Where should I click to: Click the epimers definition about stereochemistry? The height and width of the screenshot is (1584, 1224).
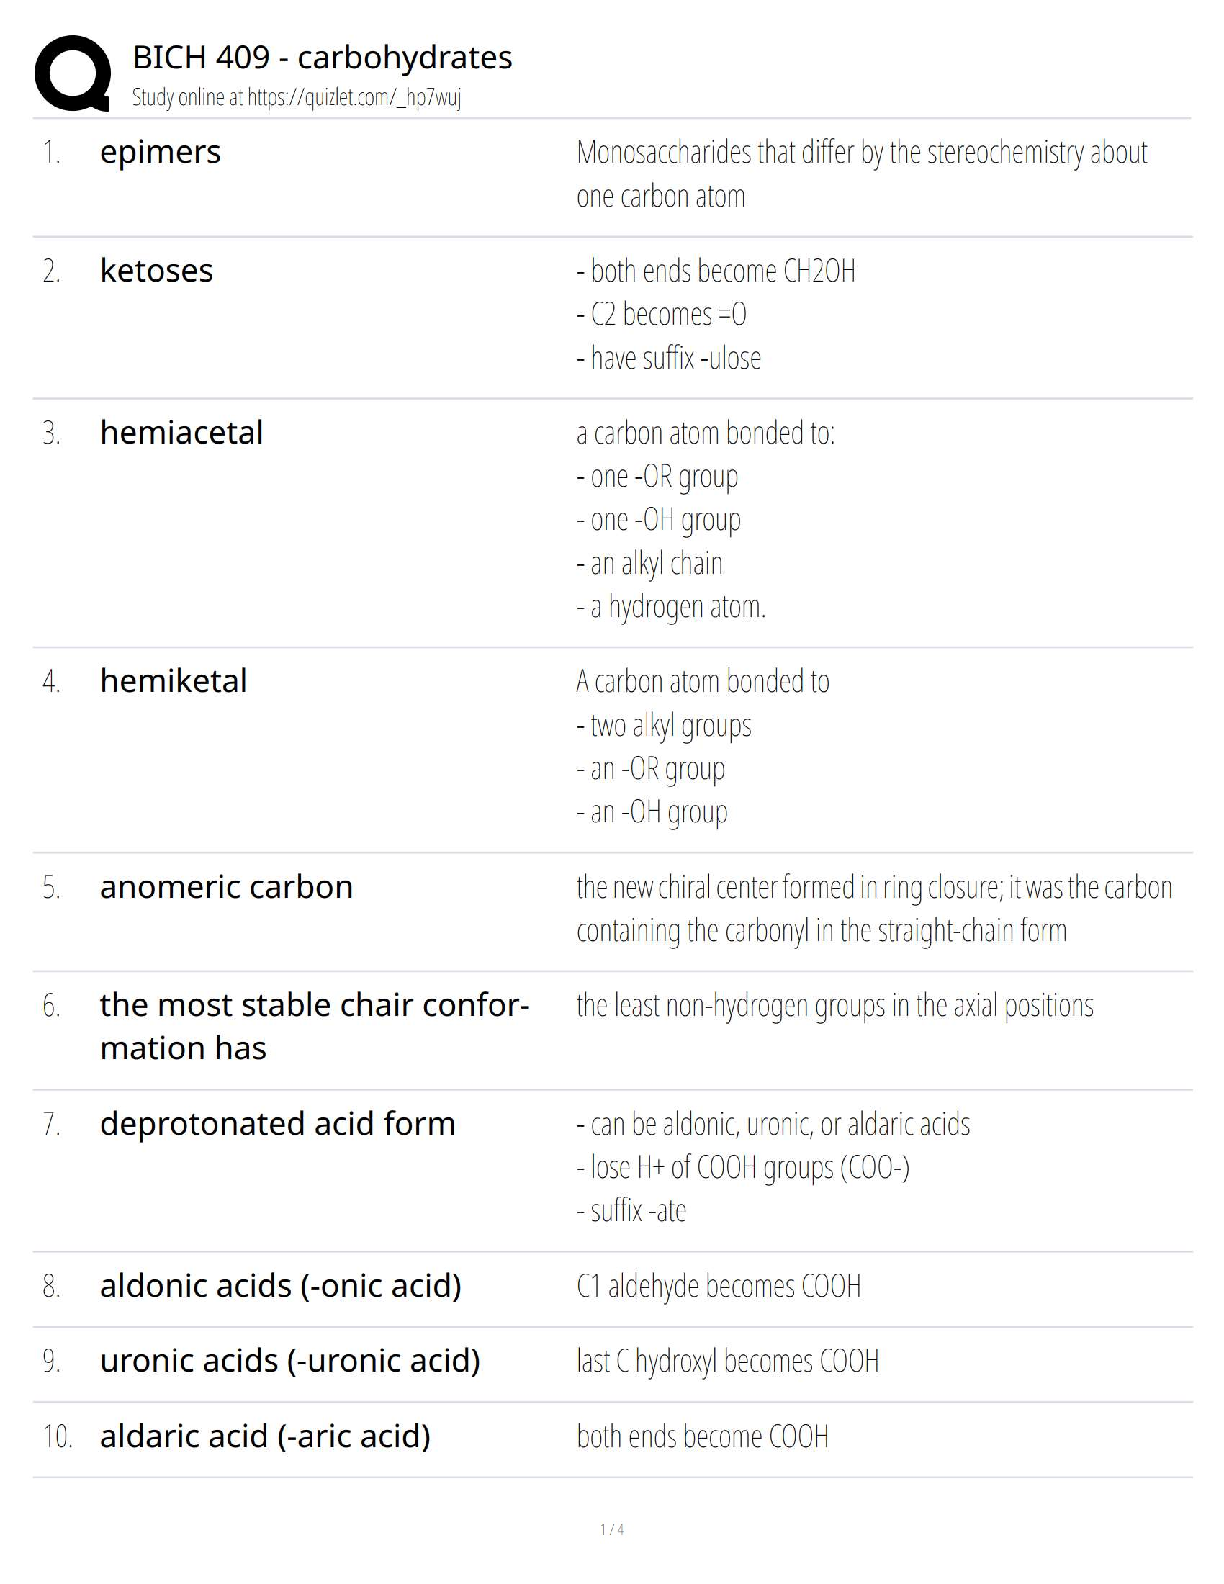tap(861, 174)
